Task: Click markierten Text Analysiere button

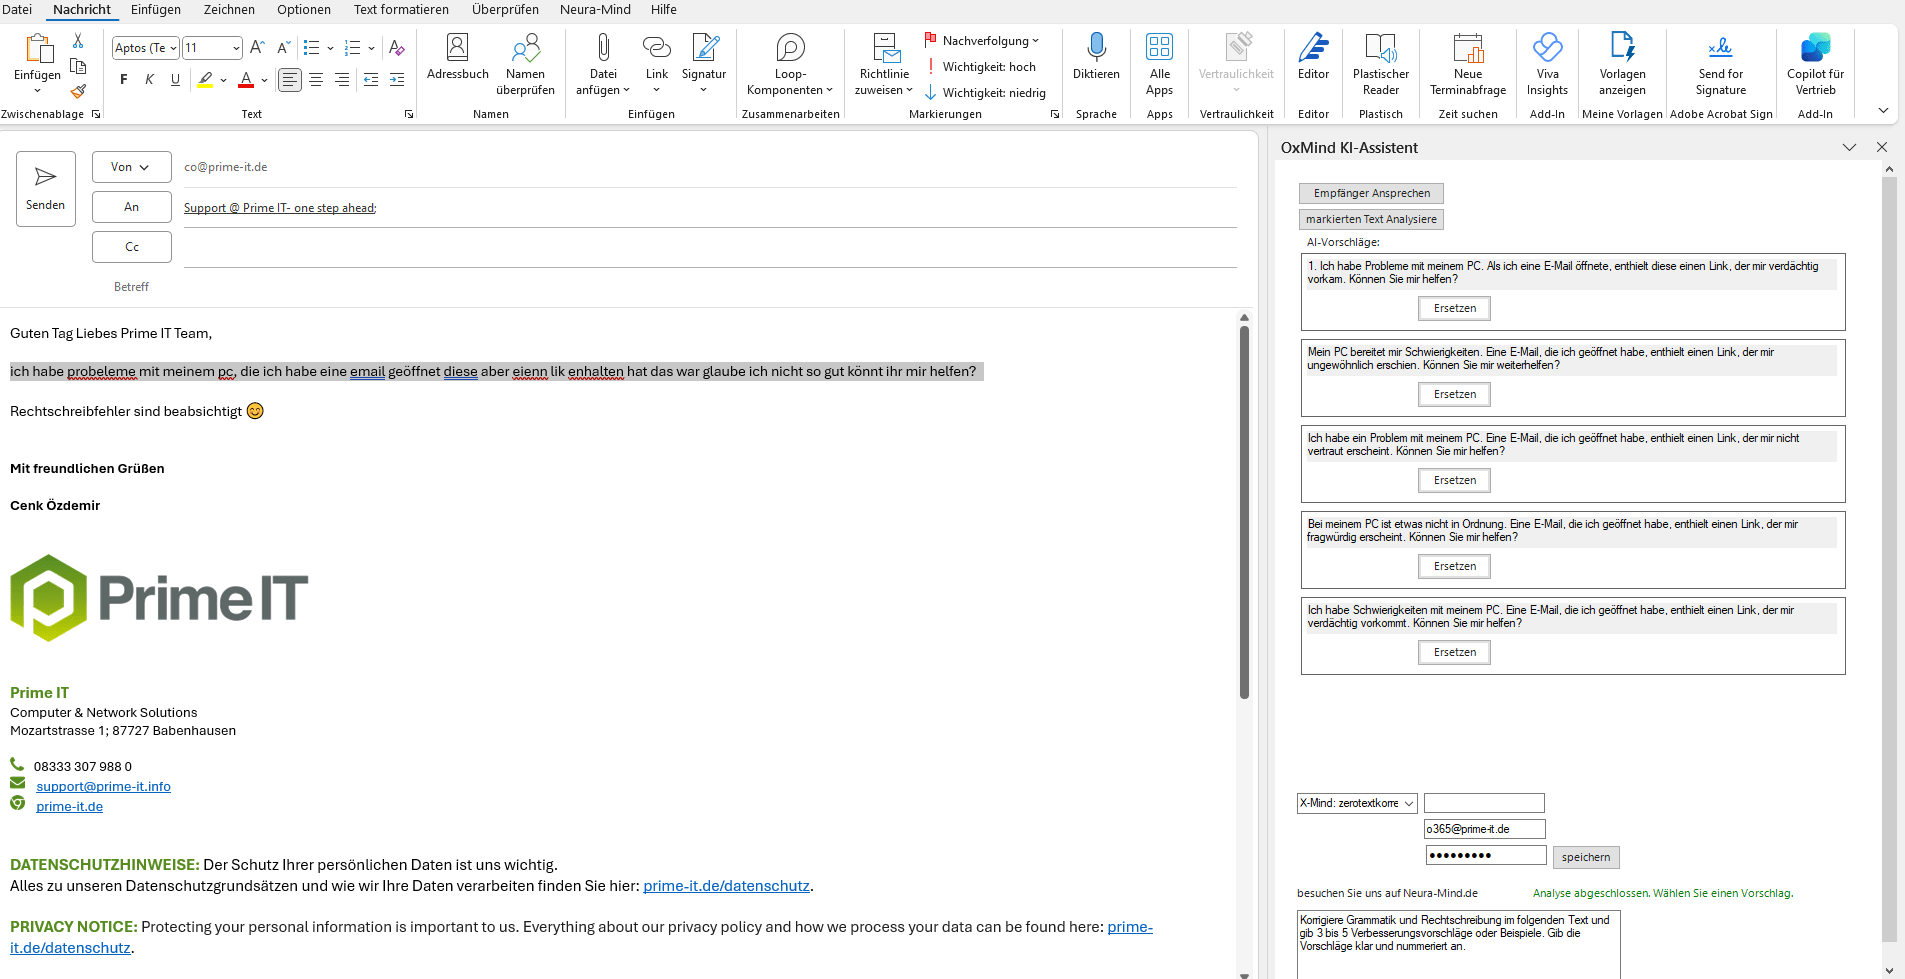Action: pos(1371,219)
